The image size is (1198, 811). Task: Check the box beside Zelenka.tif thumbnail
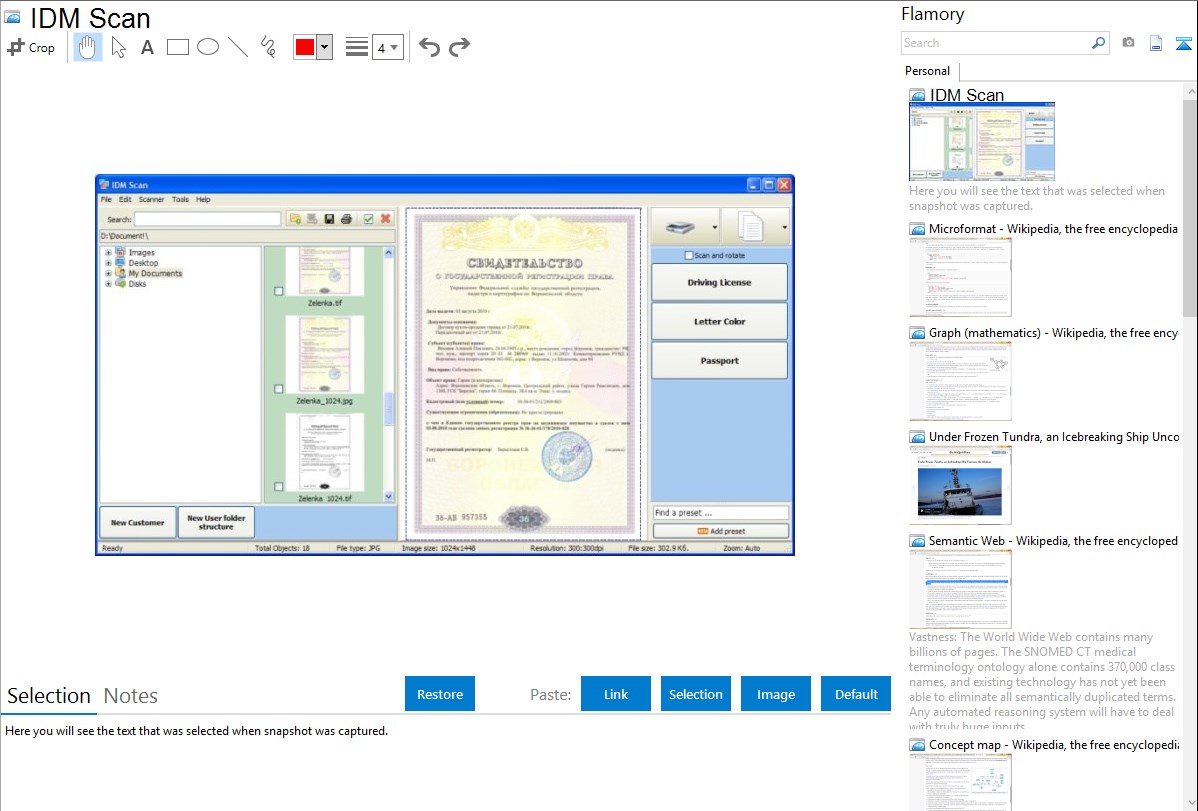(x=279, y=291)
